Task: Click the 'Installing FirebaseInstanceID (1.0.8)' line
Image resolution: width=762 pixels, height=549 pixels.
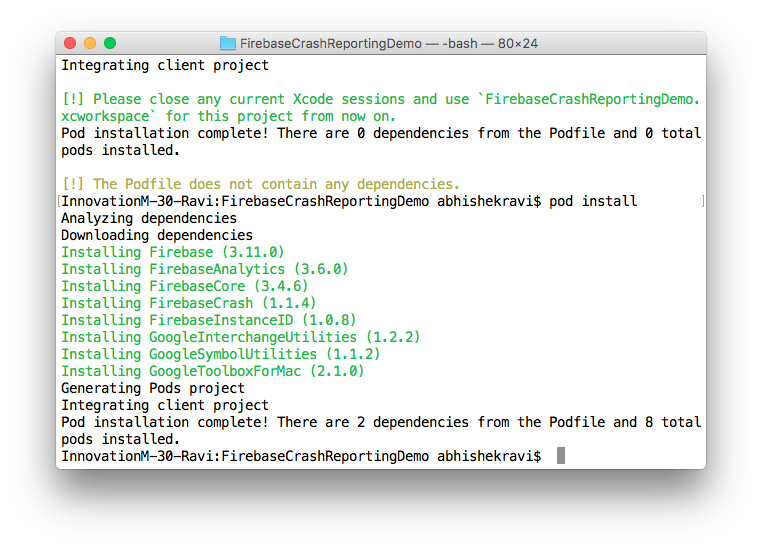Action: pyautogui.click(x=208, y=320)
